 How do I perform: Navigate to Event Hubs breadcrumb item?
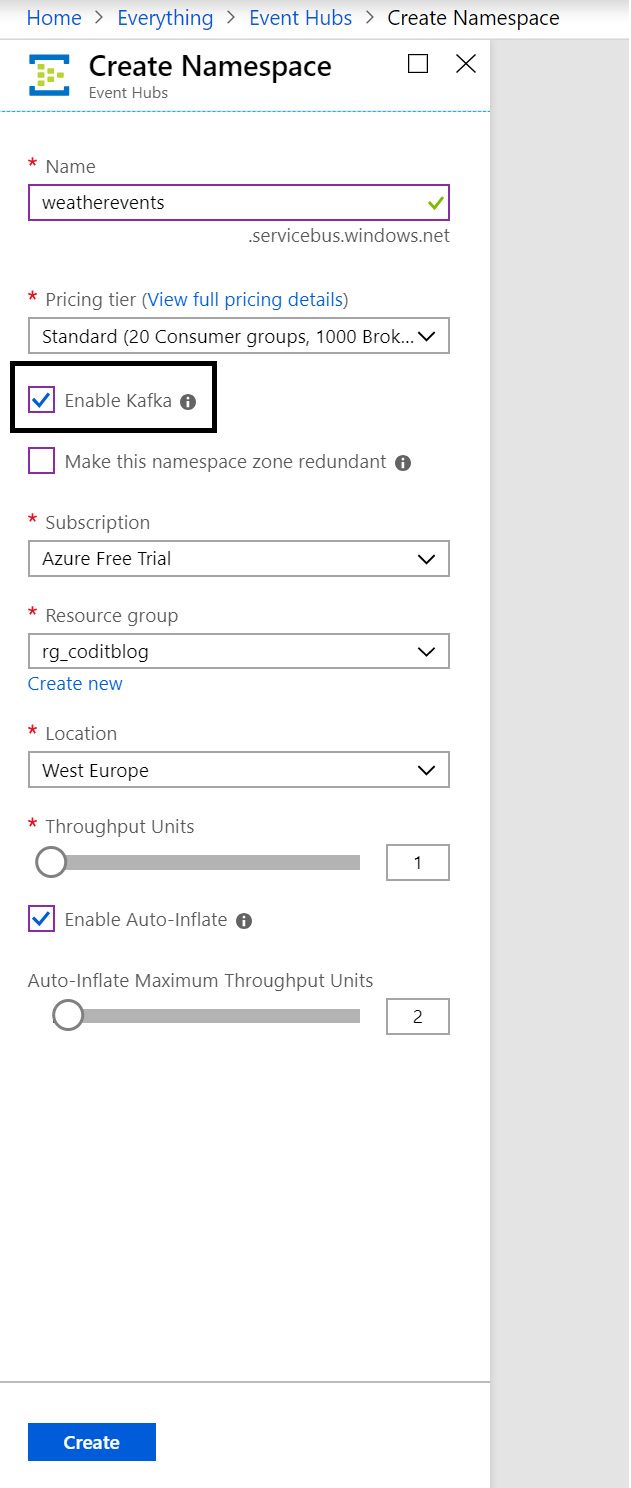[x=300, y=18]
